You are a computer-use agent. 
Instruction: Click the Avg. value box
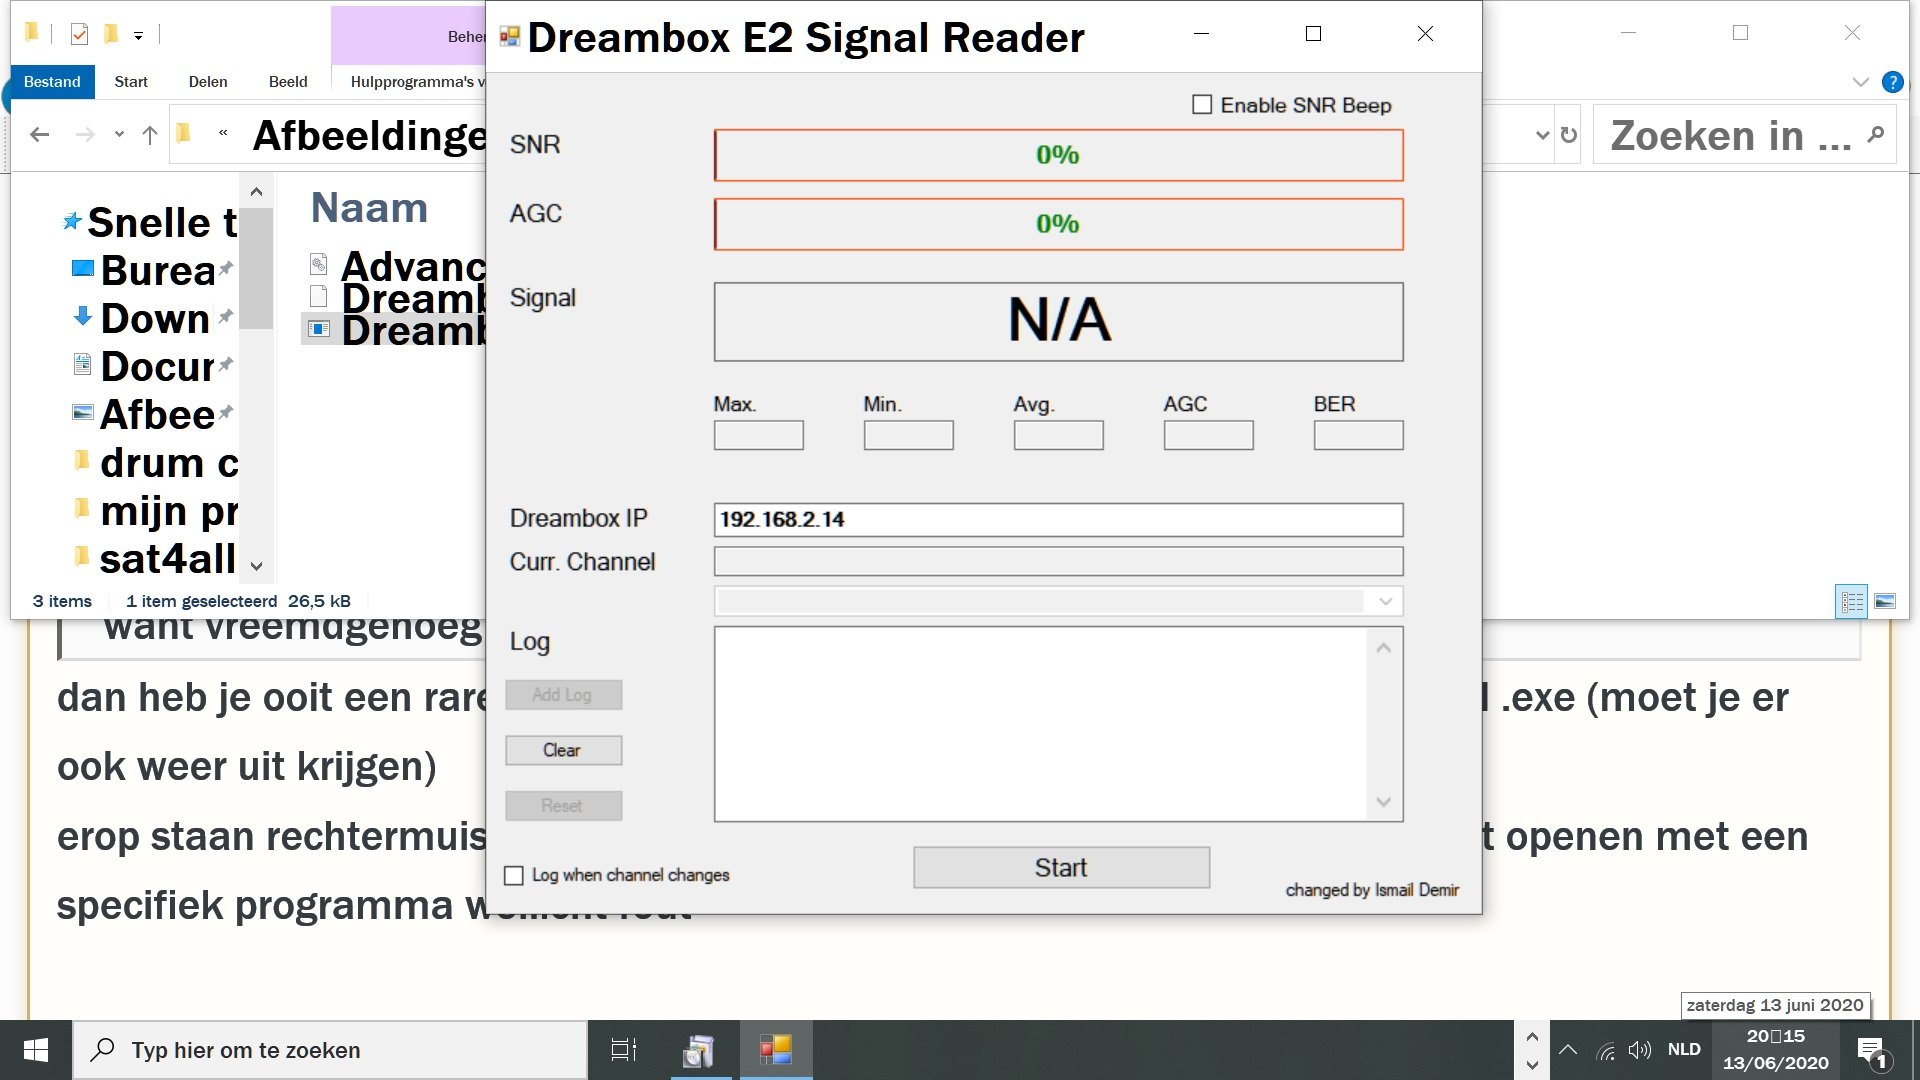pos(1058,435)
